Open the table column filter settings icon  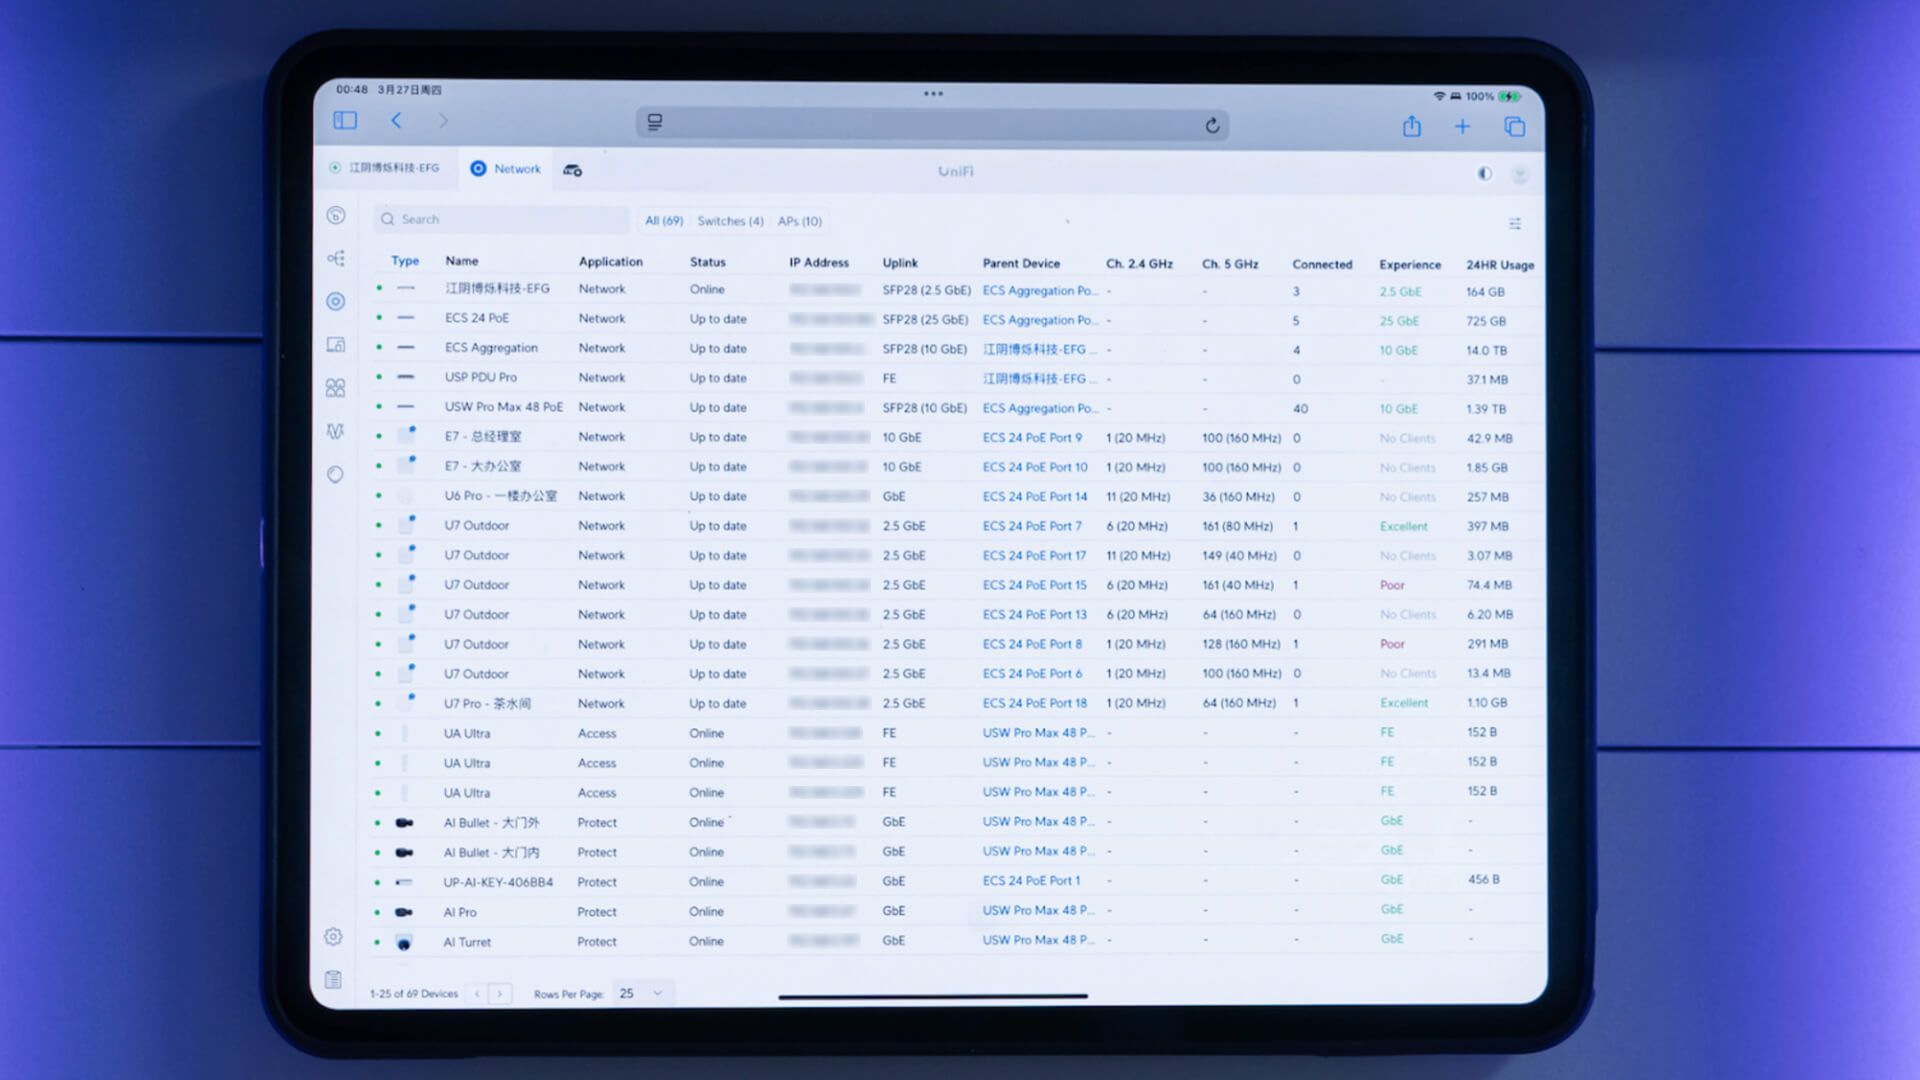click(1514, 224)
